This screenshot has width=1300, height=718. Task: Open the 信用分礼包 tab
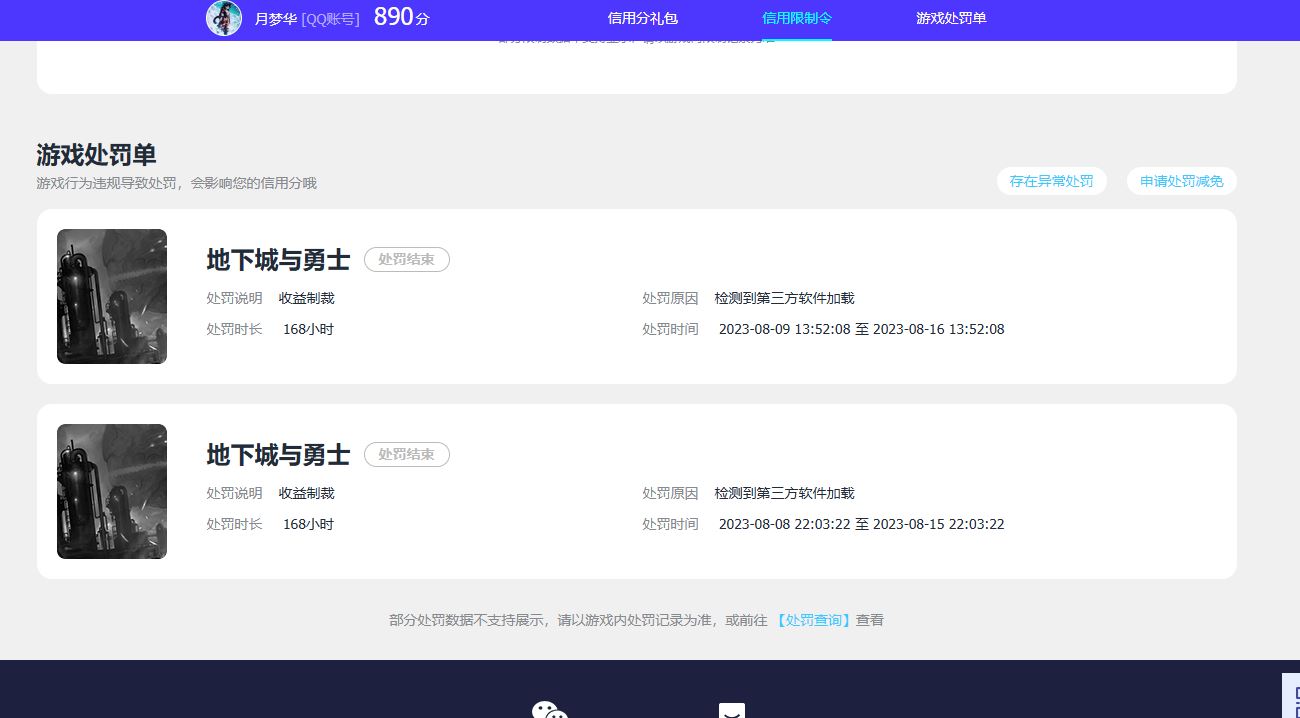(642, 18)
